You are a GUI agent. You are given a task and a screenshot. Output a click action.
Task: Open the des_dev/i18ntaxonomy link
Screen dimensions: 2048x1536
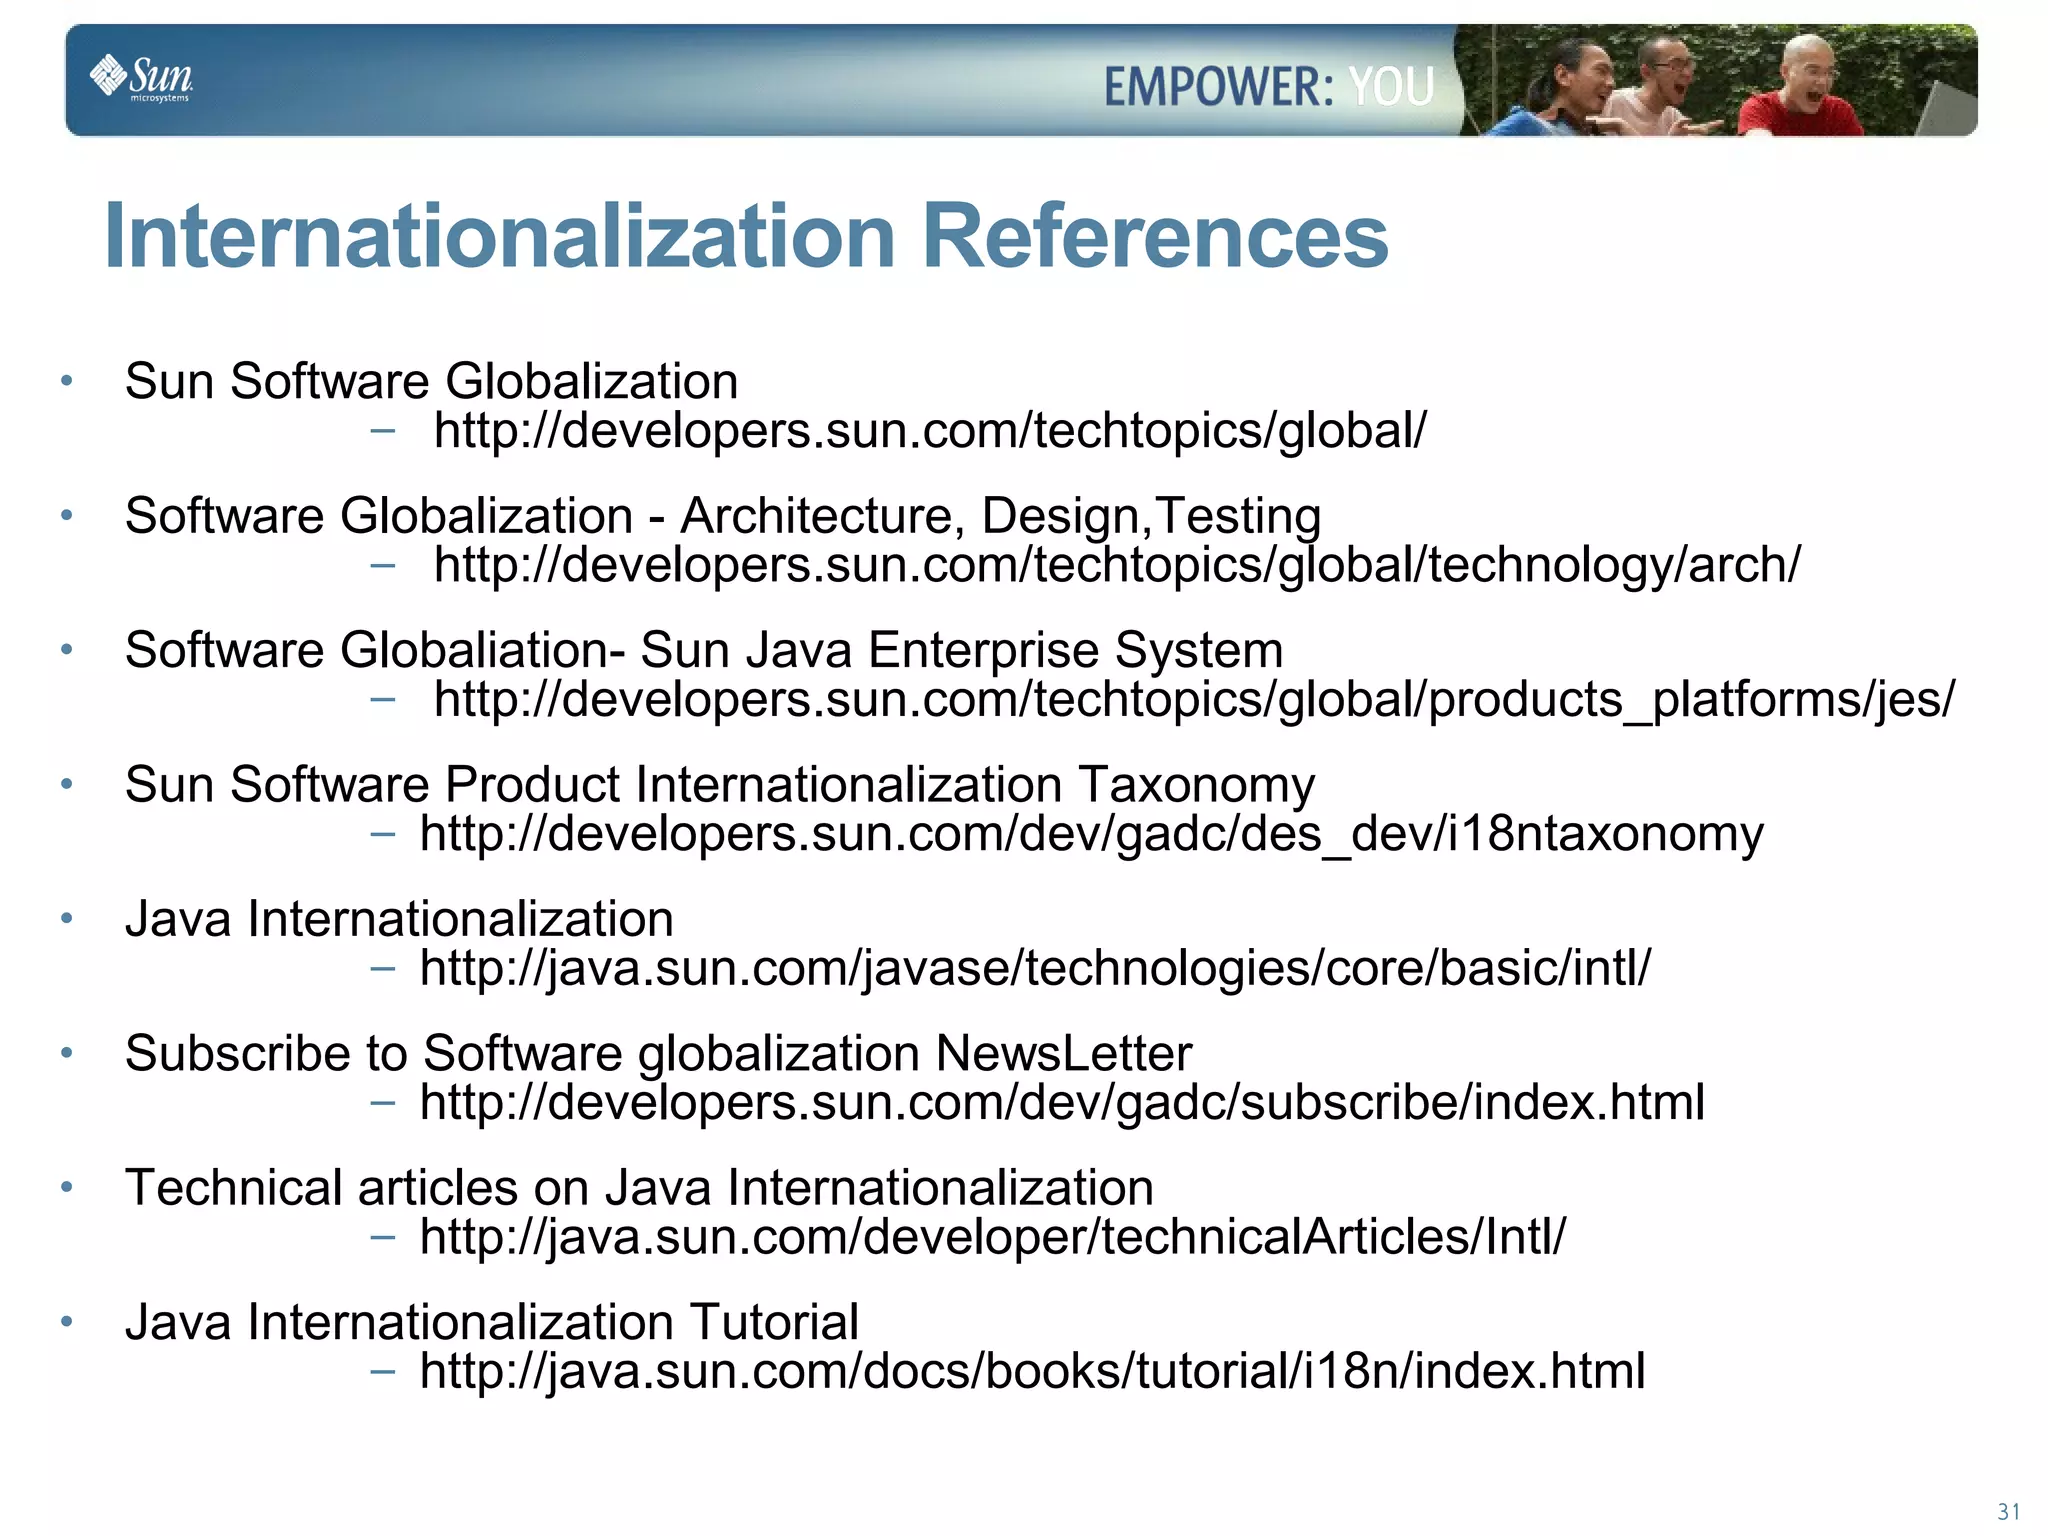[x=1092, y=834]
